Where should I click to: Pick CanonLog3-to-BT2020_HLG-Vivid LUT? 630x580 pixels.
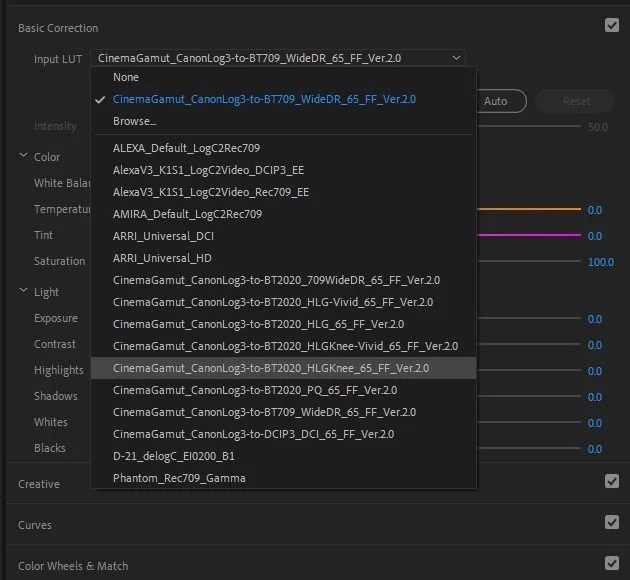pyautogui.click(x=284, y=302)
